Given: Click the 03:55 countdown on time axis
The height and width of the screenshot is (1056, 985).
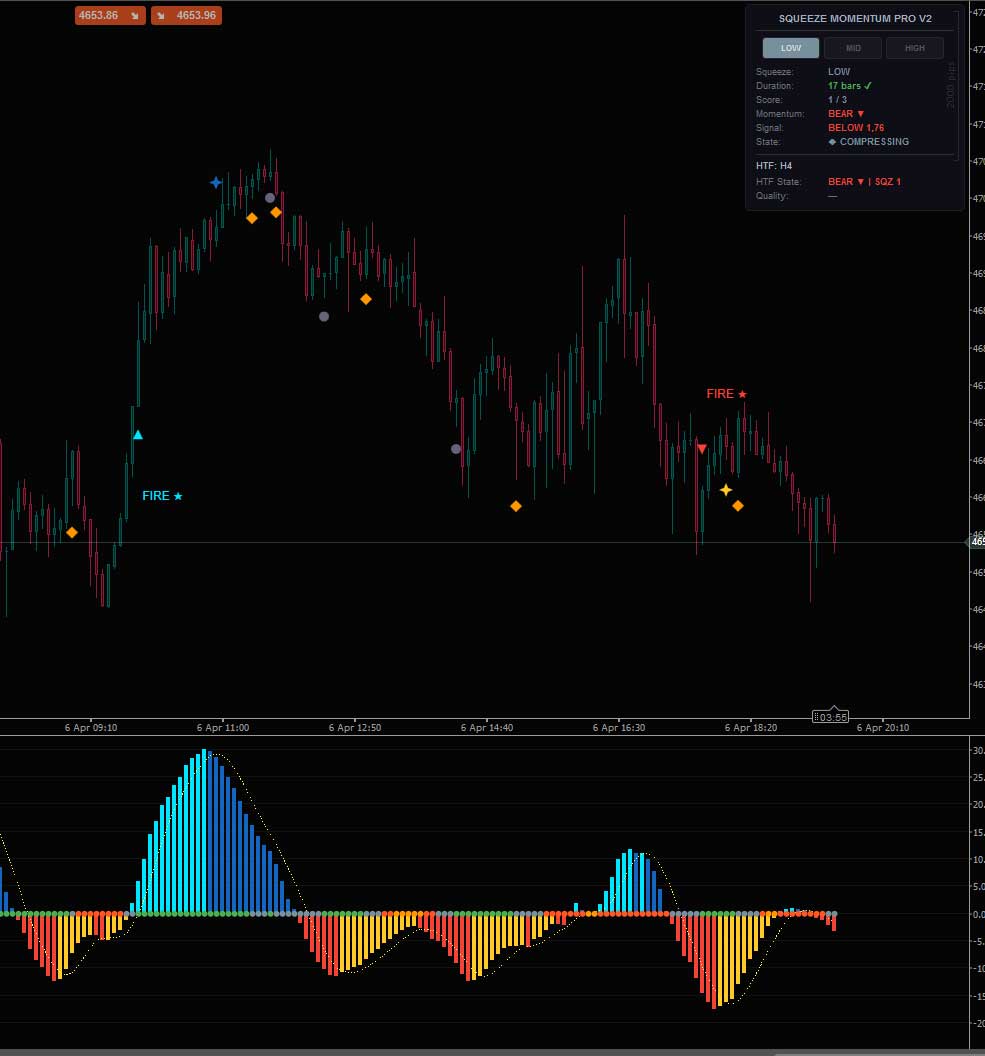Looking at the screenshot, I should point(831,716).
